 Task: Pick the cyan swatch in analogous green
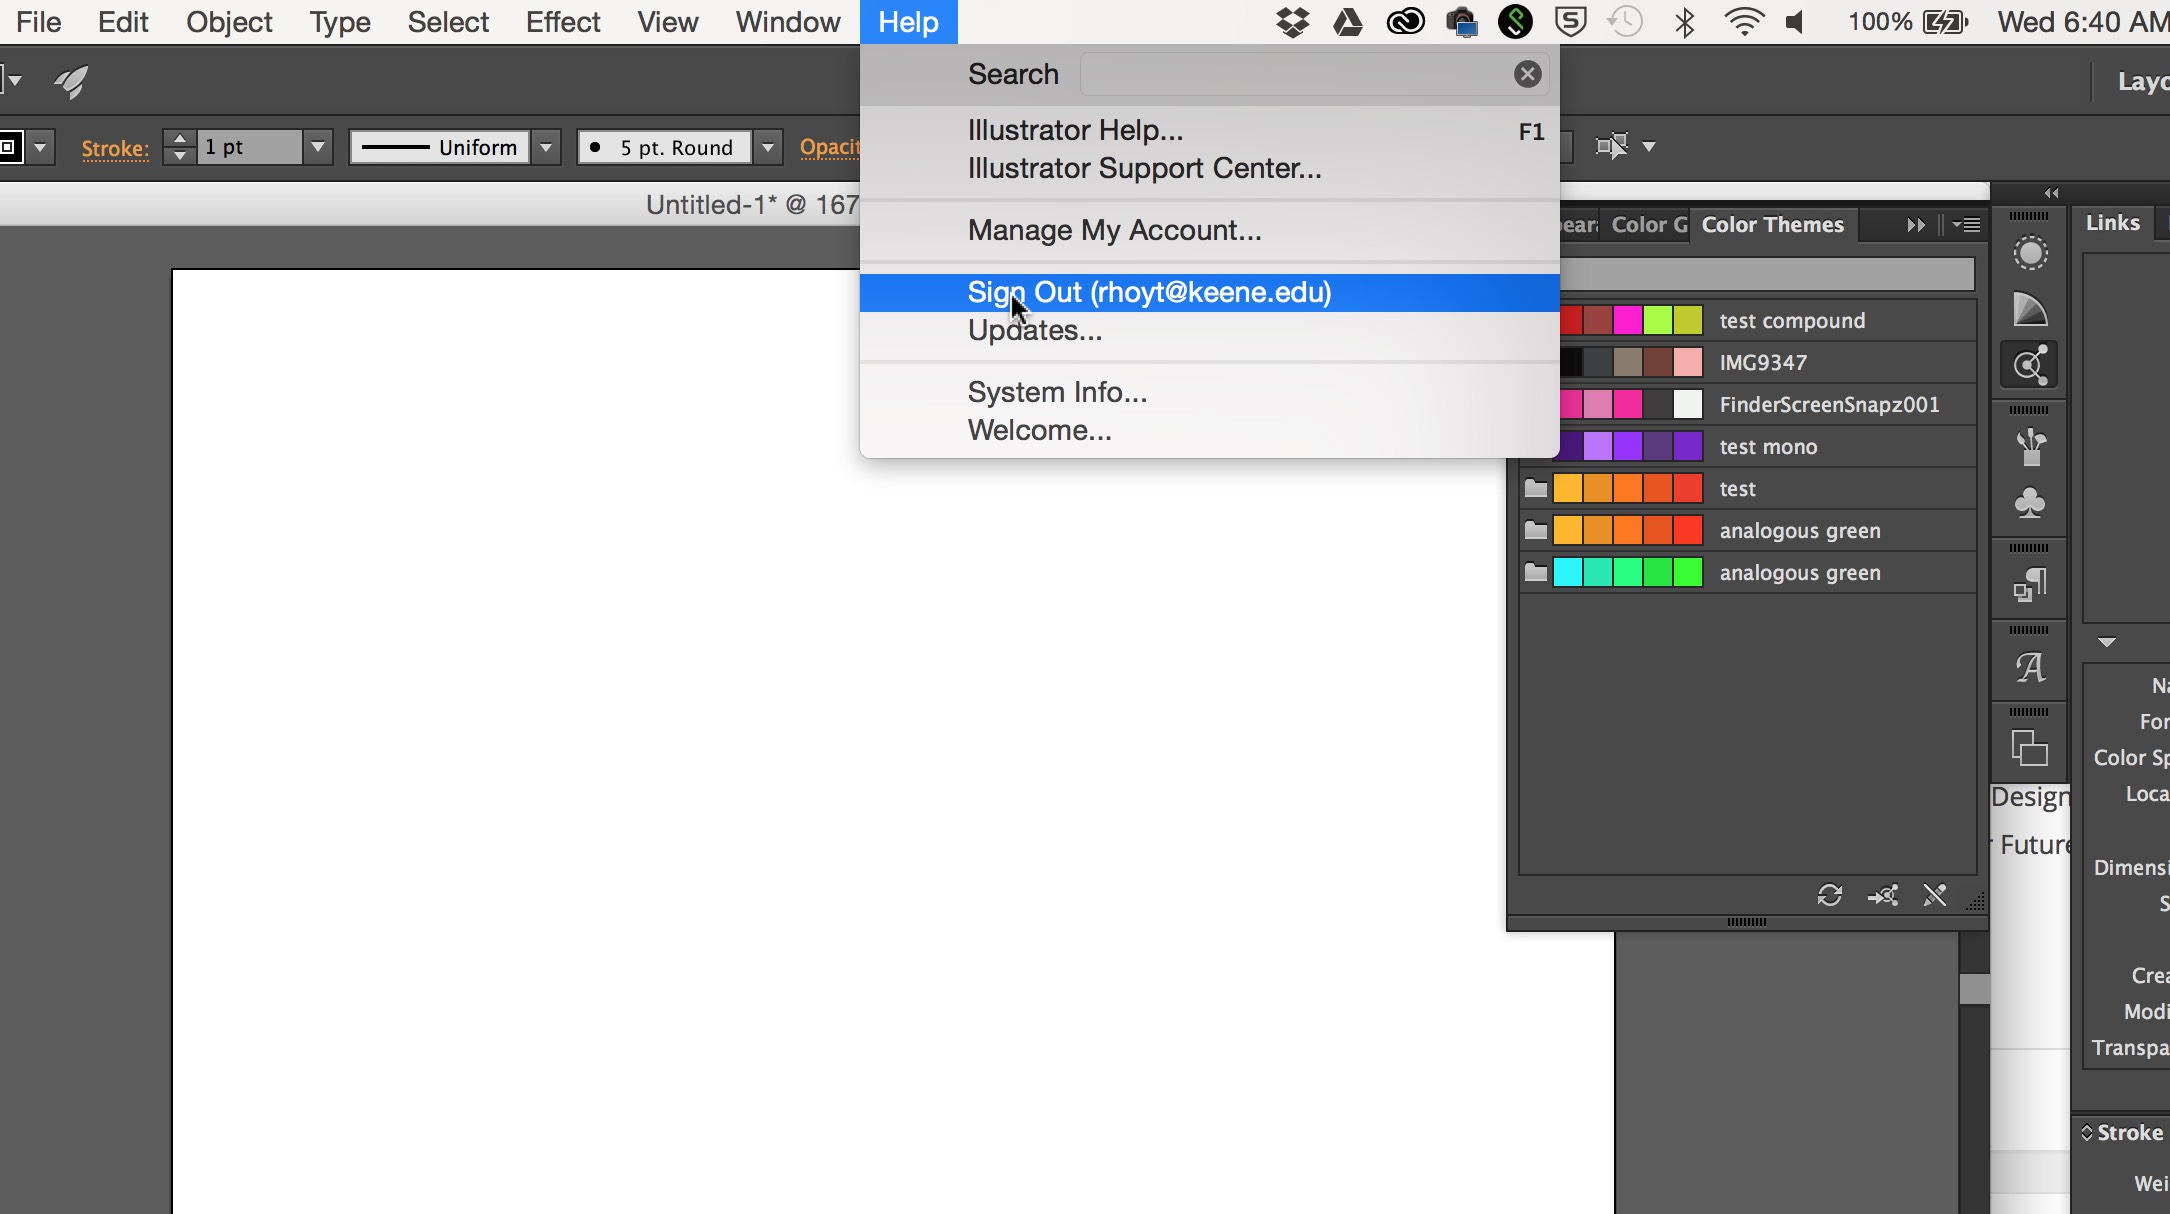tap(1567, 572)
